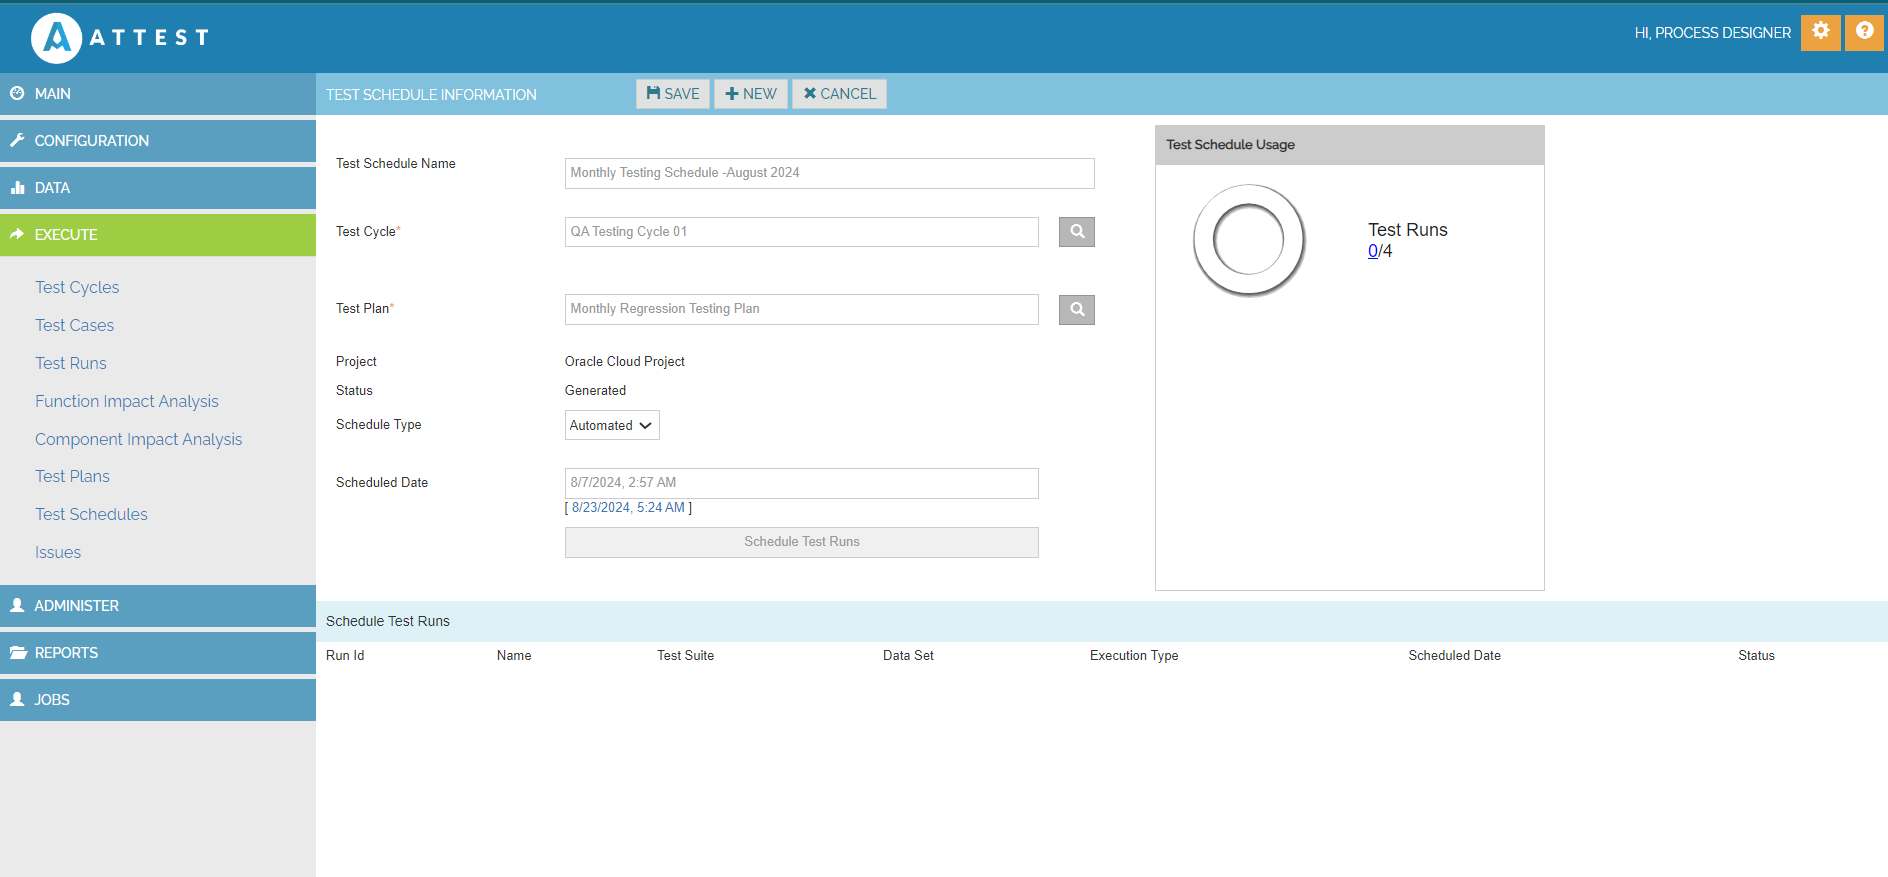Click the Configuration wrench icon

point(17,140)
